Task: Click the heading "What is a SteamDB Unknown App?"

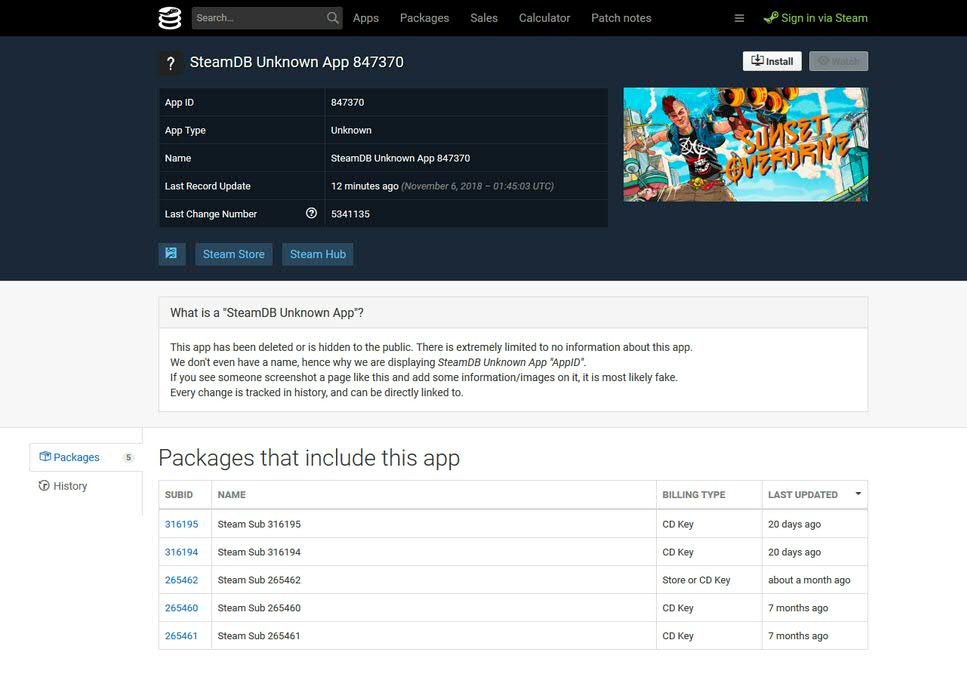Action: point(266,313)
